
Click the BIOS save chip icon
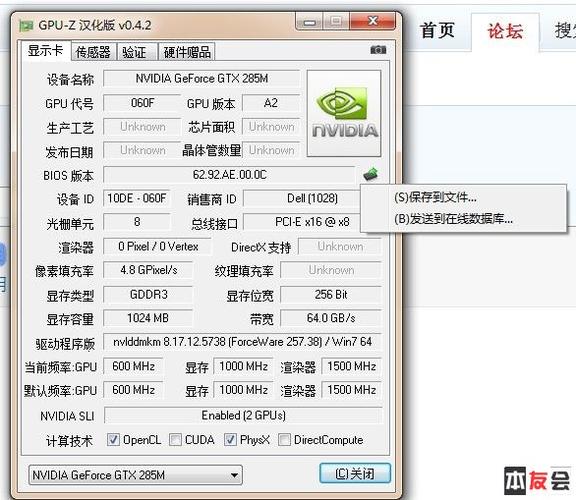(371, 174)
